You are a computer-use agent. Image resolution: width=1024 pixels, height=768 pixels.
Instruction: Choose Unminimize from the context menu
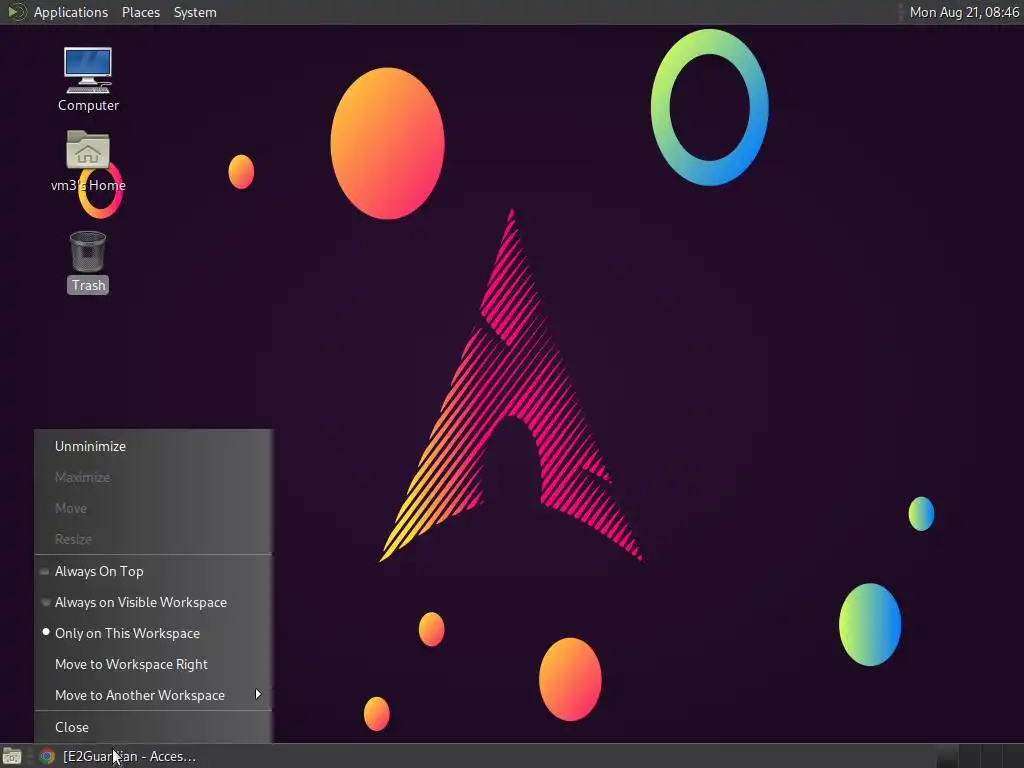[153, 446]
